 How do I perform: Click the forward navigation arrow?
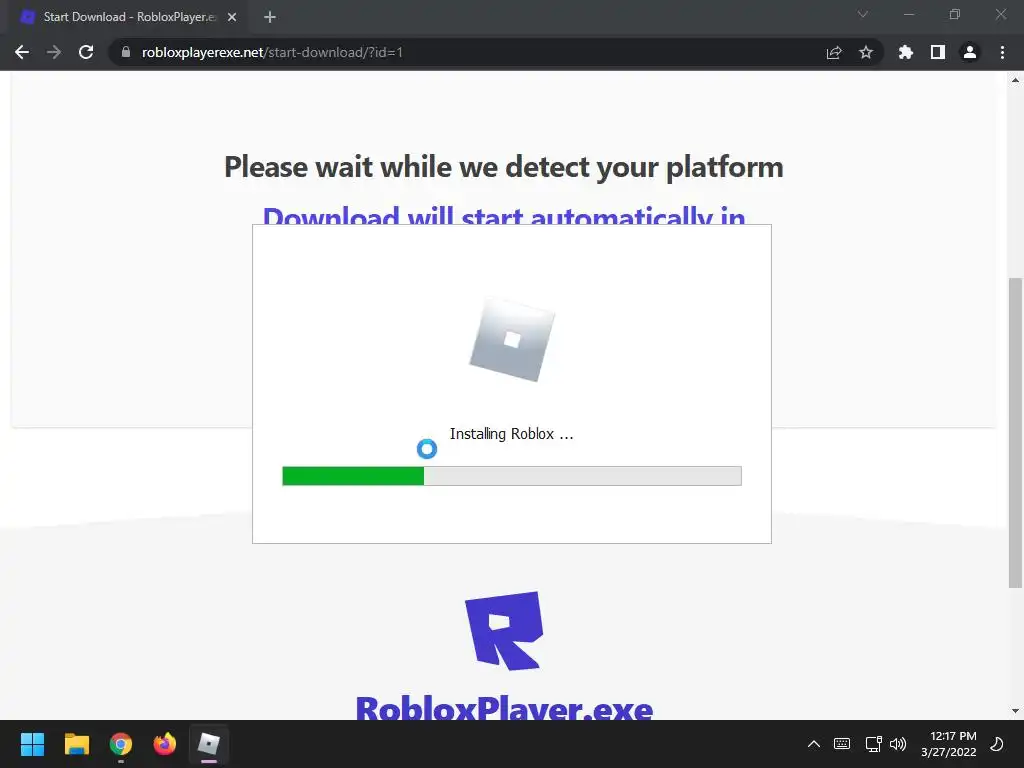pyautogui.click(x=54, y=52)
